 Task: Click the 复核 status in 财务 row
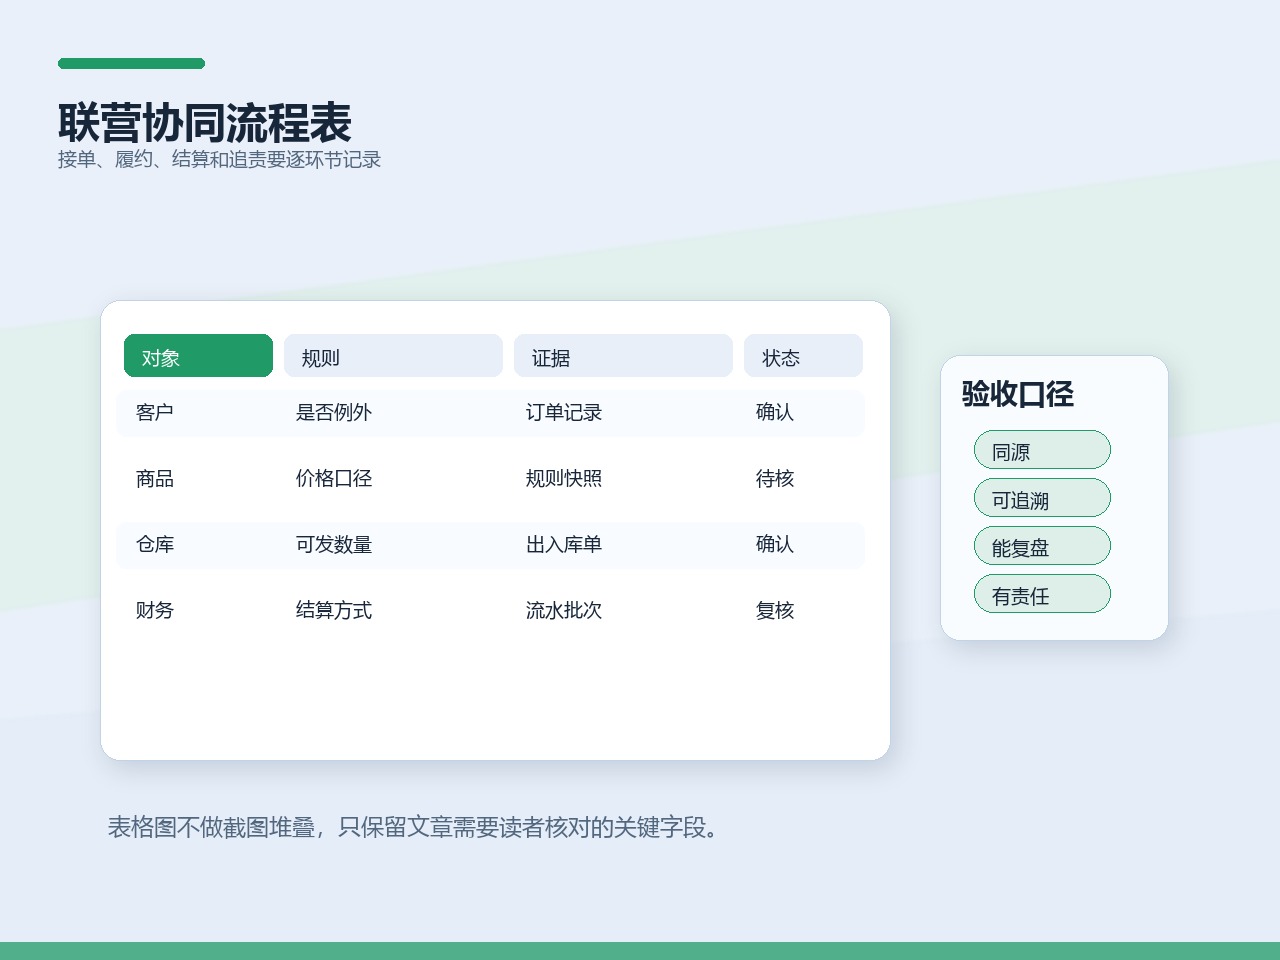click(775, 611)
